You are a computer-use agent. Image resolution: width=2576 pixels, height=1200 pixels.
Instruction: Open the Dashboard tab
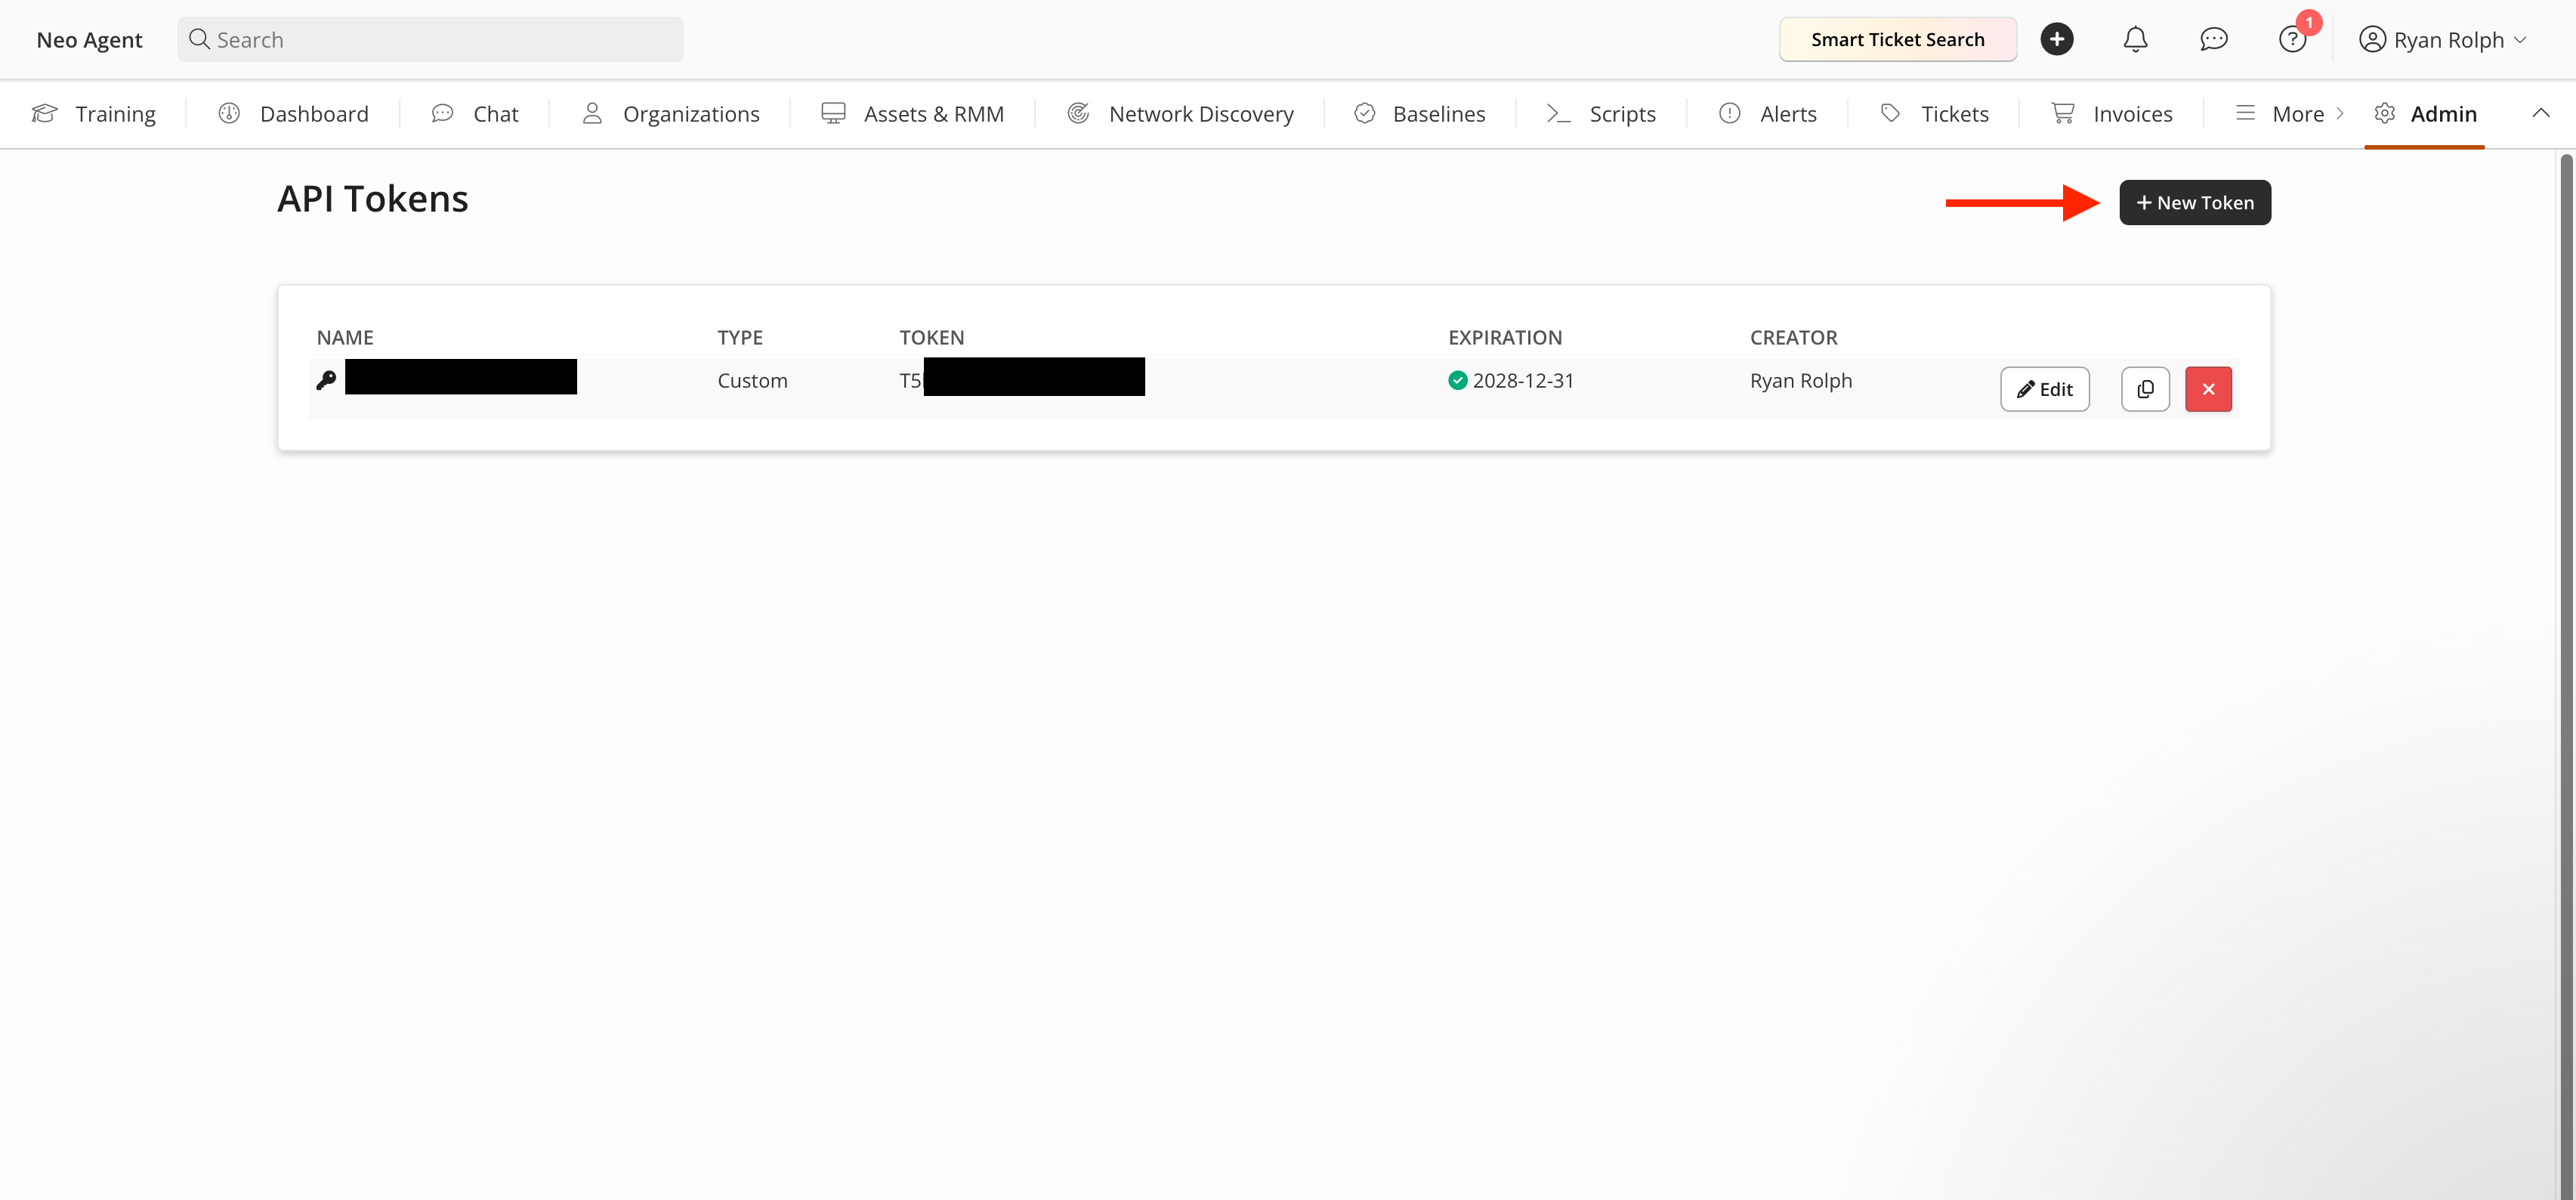(293, 114)
